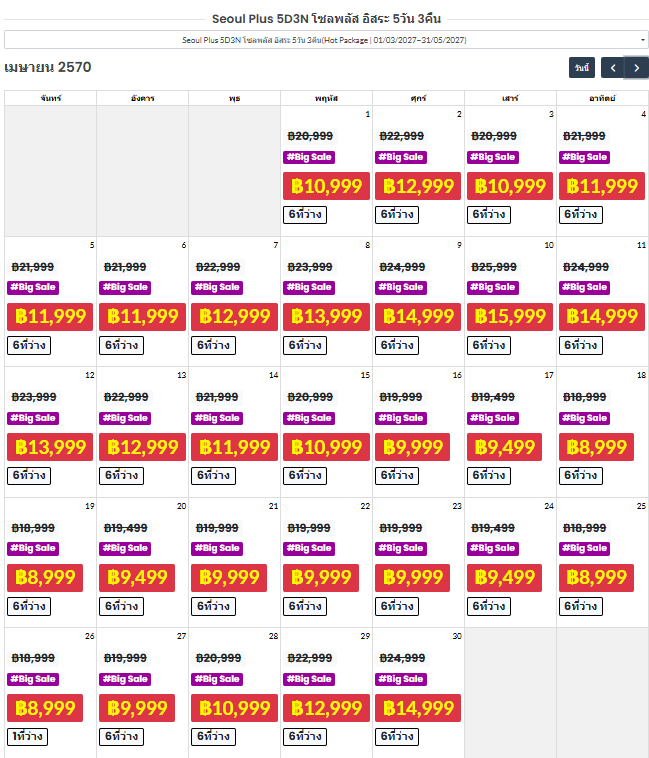
Task: Go to the previous month with left chevron
Action: pos(612,68)
